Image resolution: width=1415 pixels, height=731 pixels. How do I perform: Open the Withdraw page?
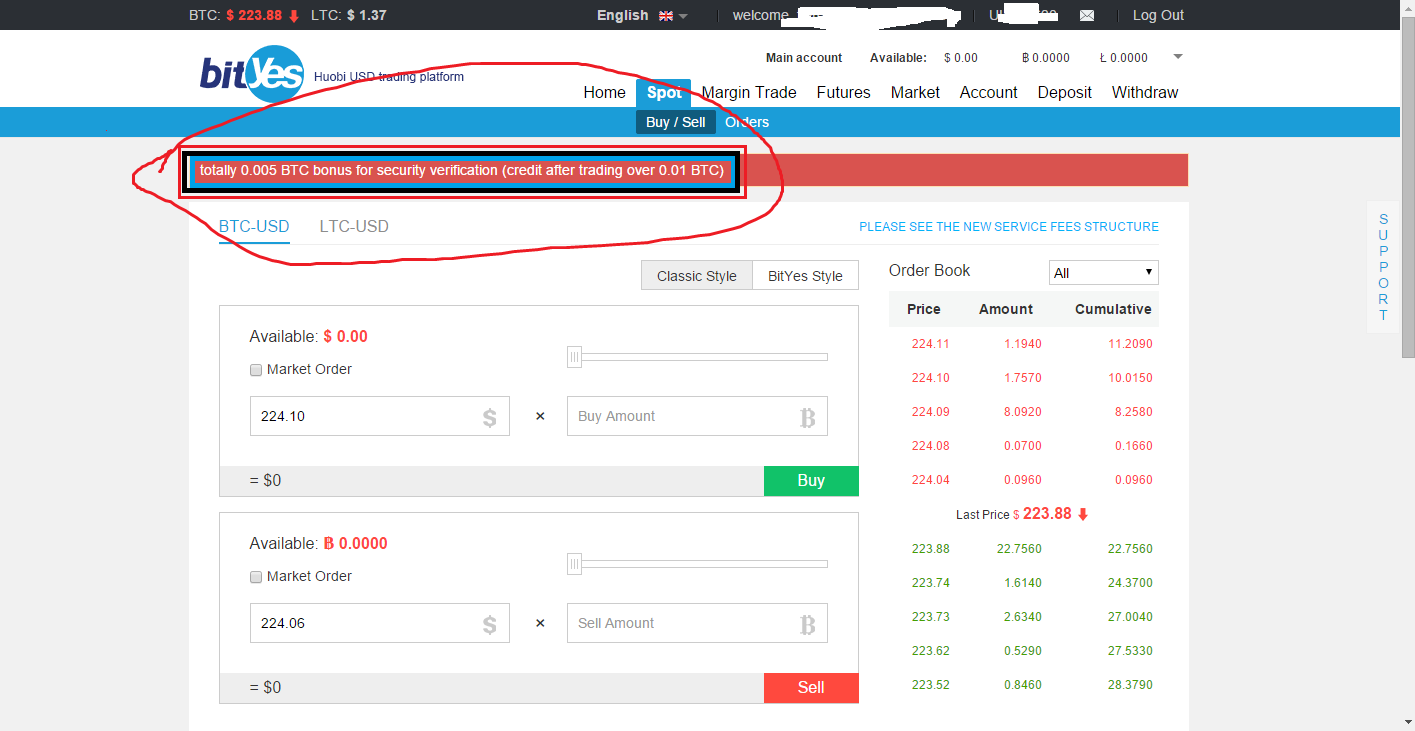point(1145,92)
